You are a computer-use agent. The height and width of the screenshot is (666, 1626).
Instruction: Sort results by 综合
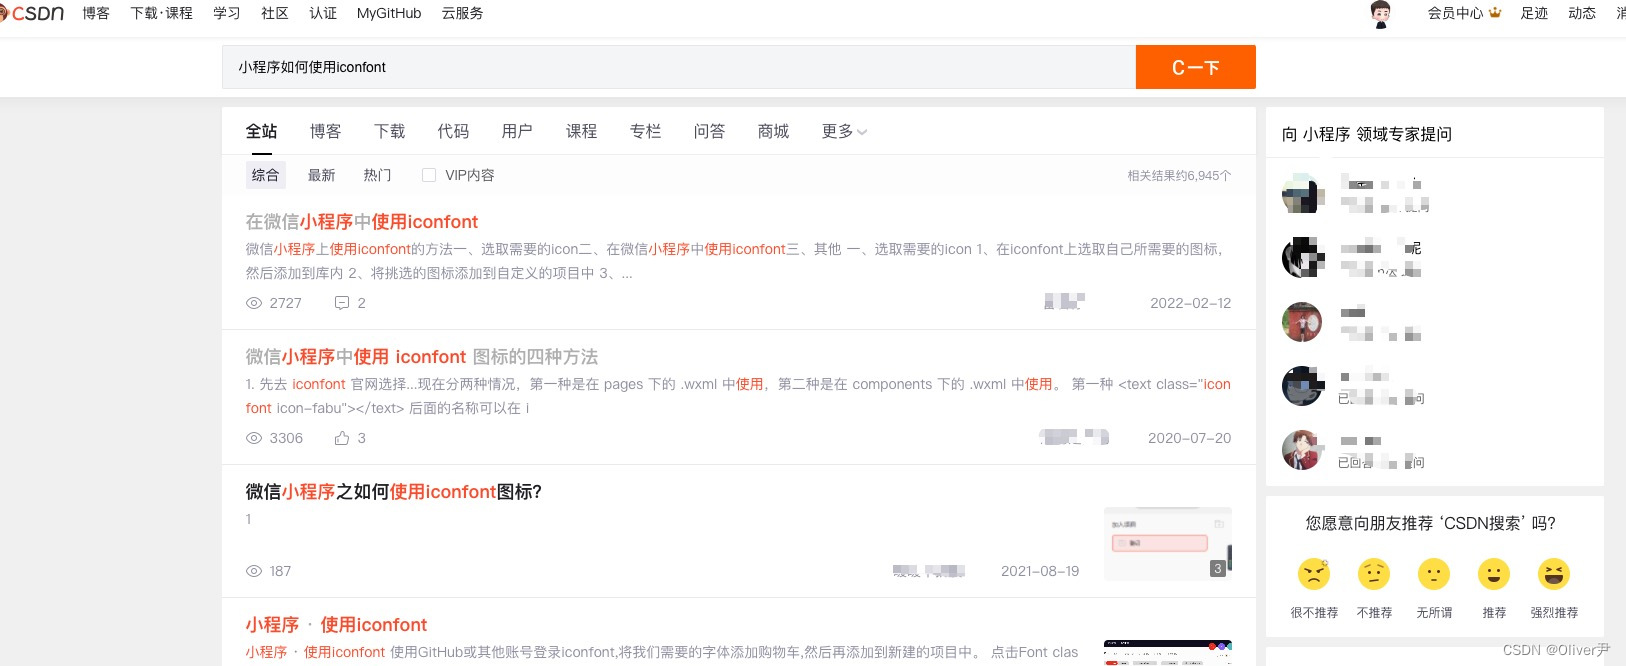pos(266,175)
